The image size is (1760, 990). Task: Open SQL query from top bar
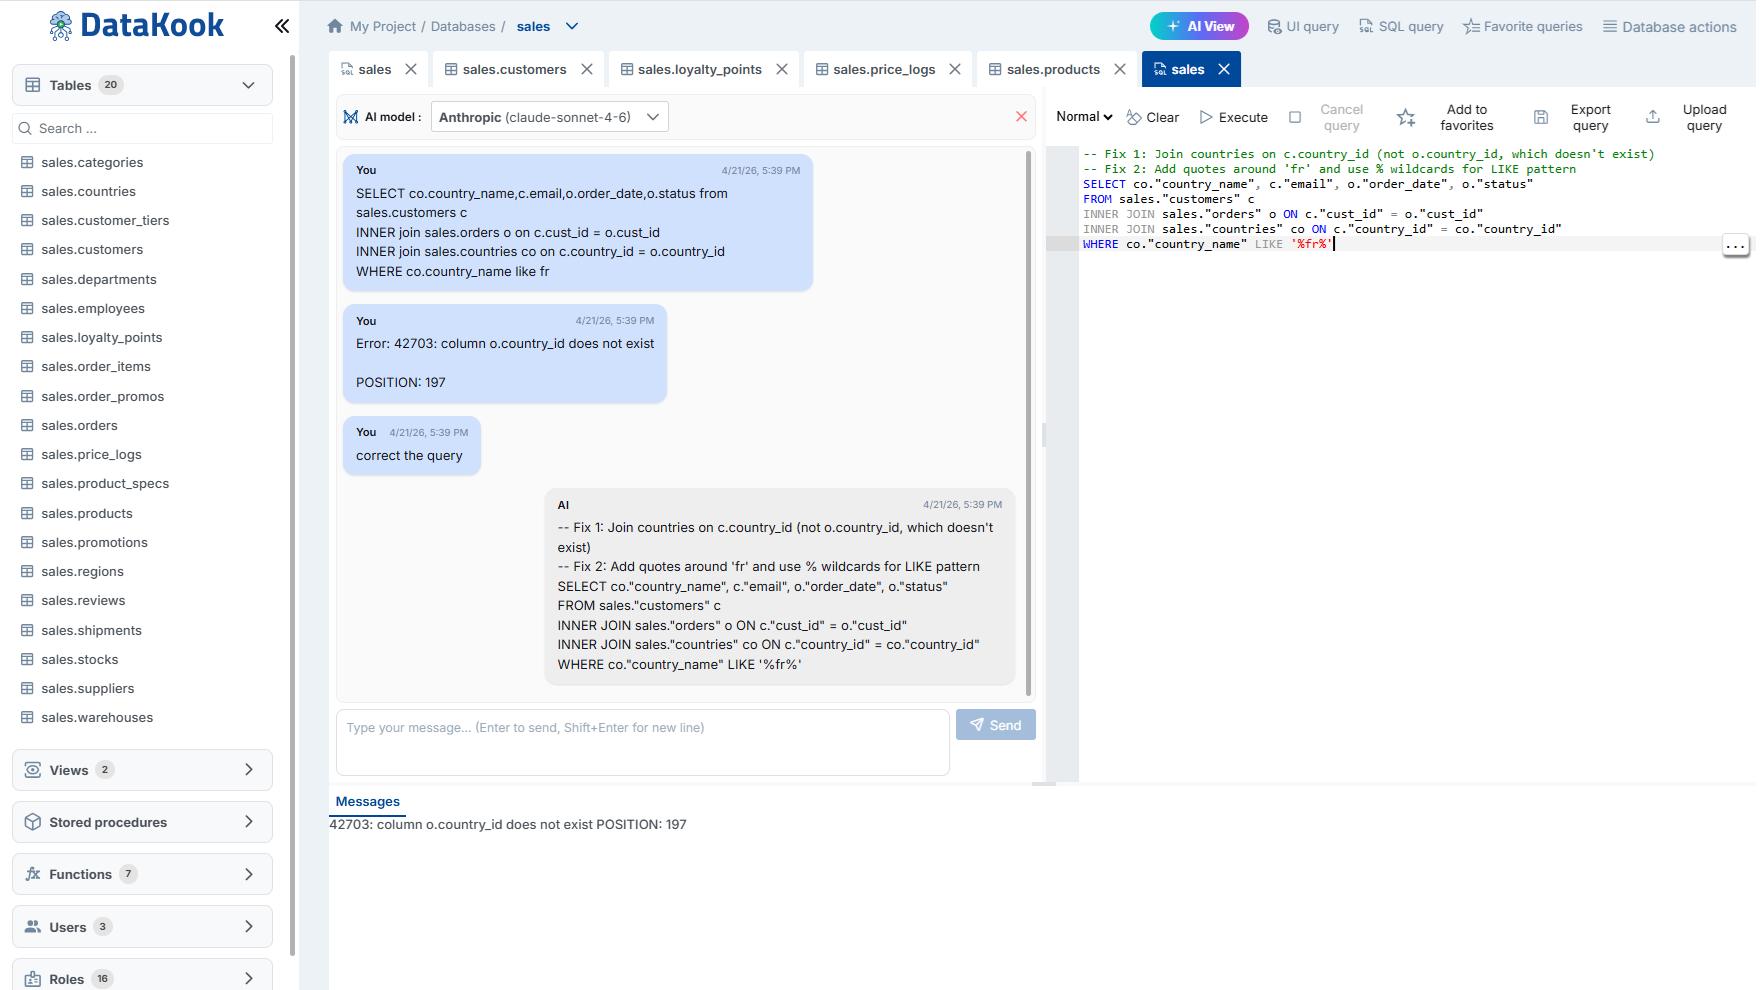tap(1401, 27)
